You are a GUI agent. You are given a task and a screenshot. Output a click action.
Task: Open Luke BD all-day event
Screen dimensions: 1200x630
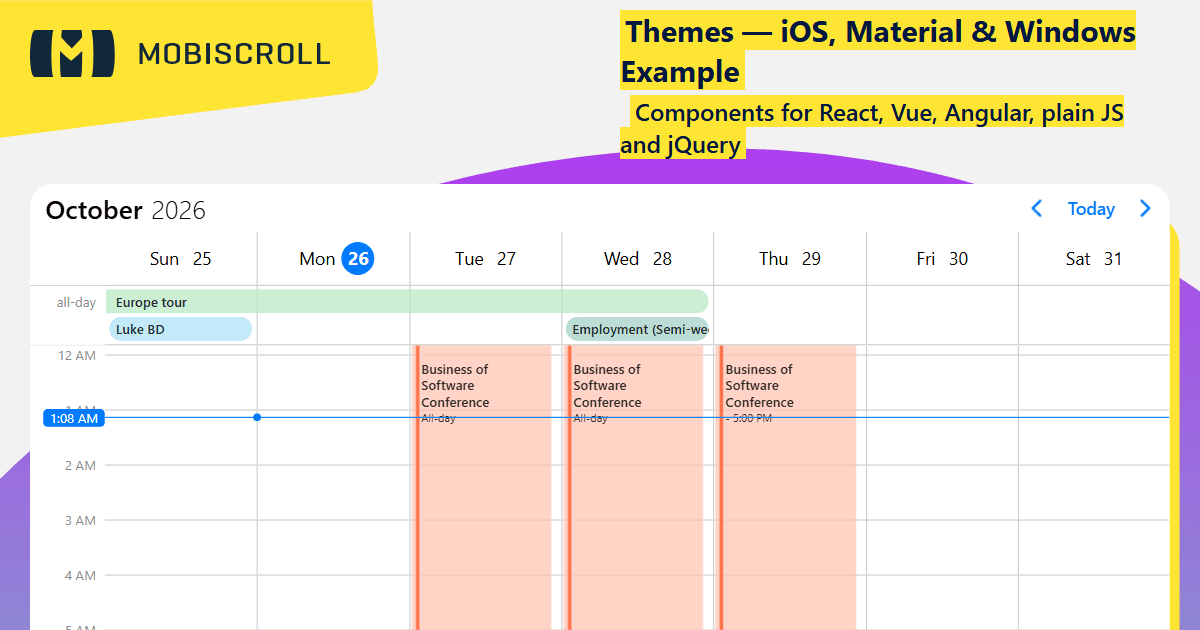pyautogui.click(x=180, y=329)
